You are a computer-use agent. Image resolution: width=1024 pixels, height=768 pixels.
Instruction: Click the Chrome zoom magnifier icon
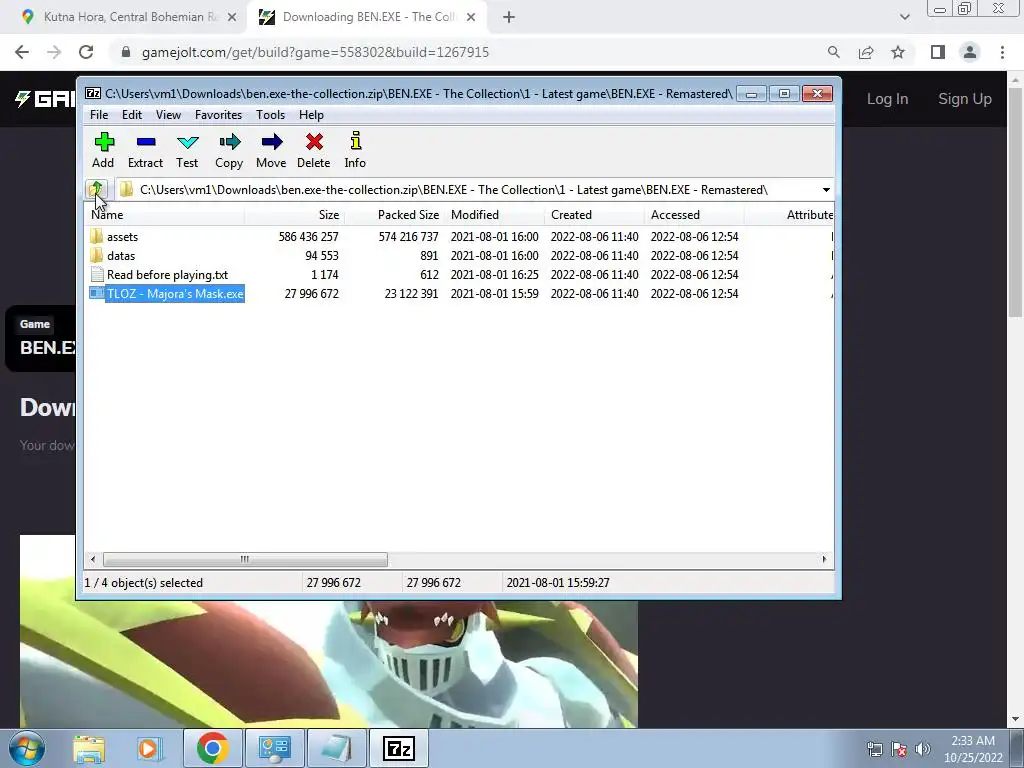pyautogui.click(x=833, y=52)
